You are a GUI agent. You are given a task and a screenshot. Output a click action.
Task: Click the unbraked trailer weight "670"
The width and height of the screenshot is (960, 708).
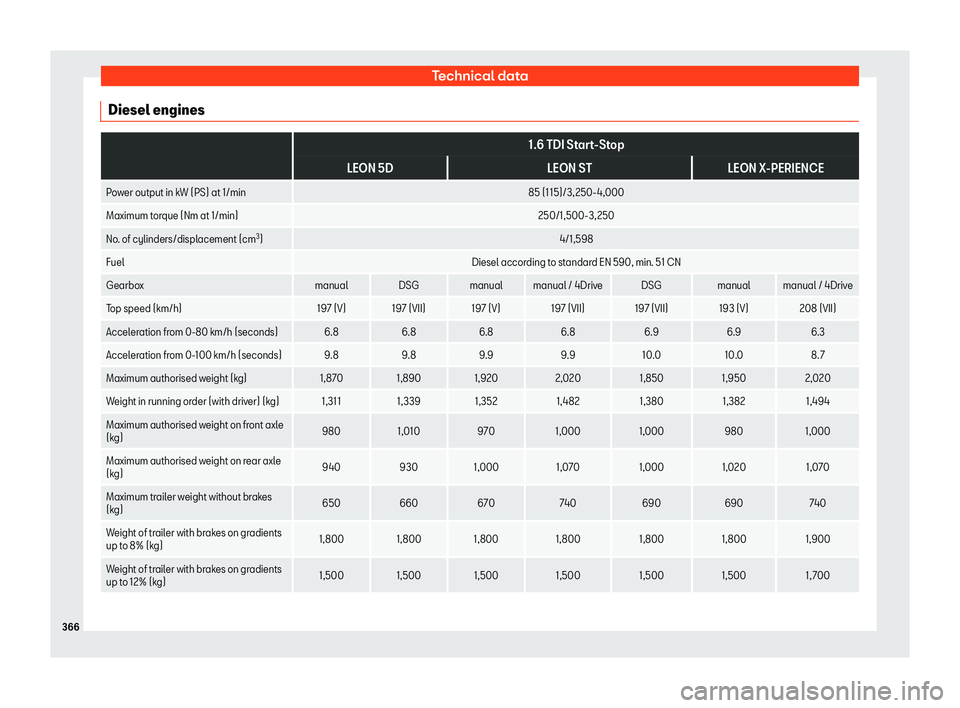tap(486, 503)
